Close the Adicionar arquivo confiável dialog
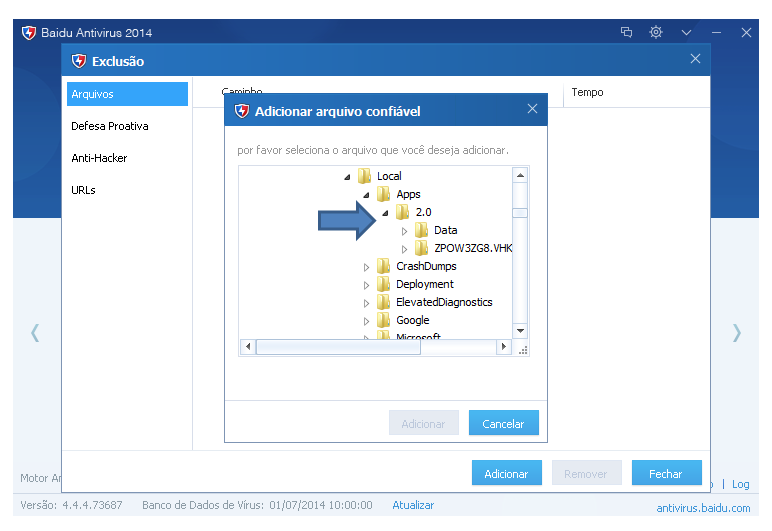Image resolution: width=772 pixels, height=531 pixels. point(532,109)
